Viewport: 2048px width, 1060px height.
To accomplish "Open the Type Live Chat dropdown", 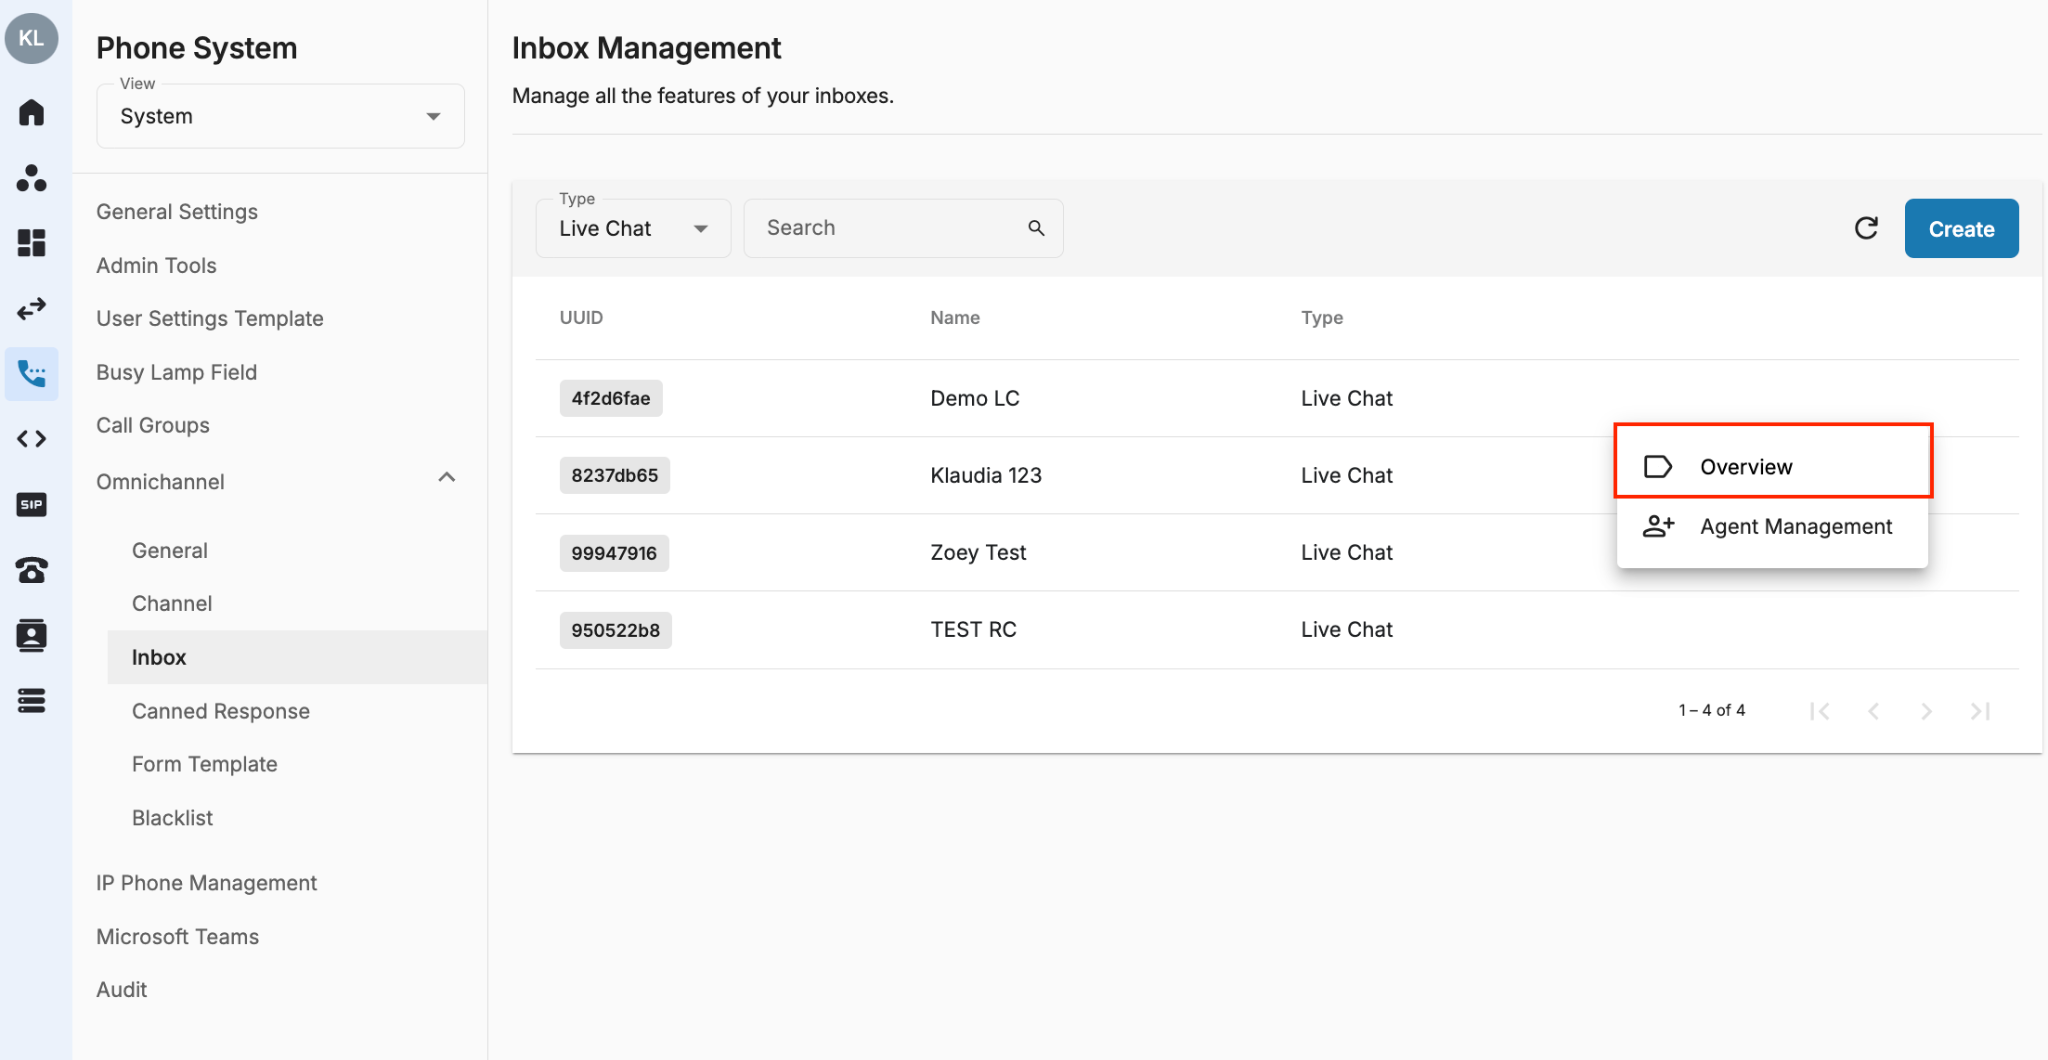I will (633, 228).
